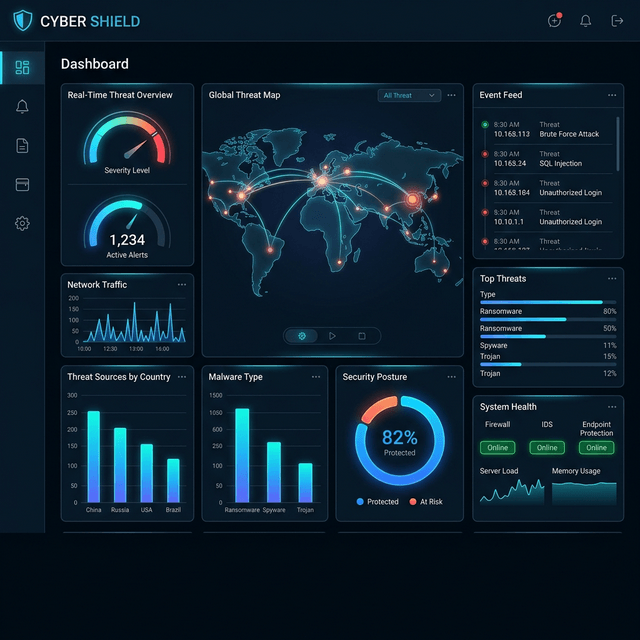Image resolution: width=640 pixels, height=640 pixels.
Task: Click the Russia bar in country chart
Action: [120, 465]
